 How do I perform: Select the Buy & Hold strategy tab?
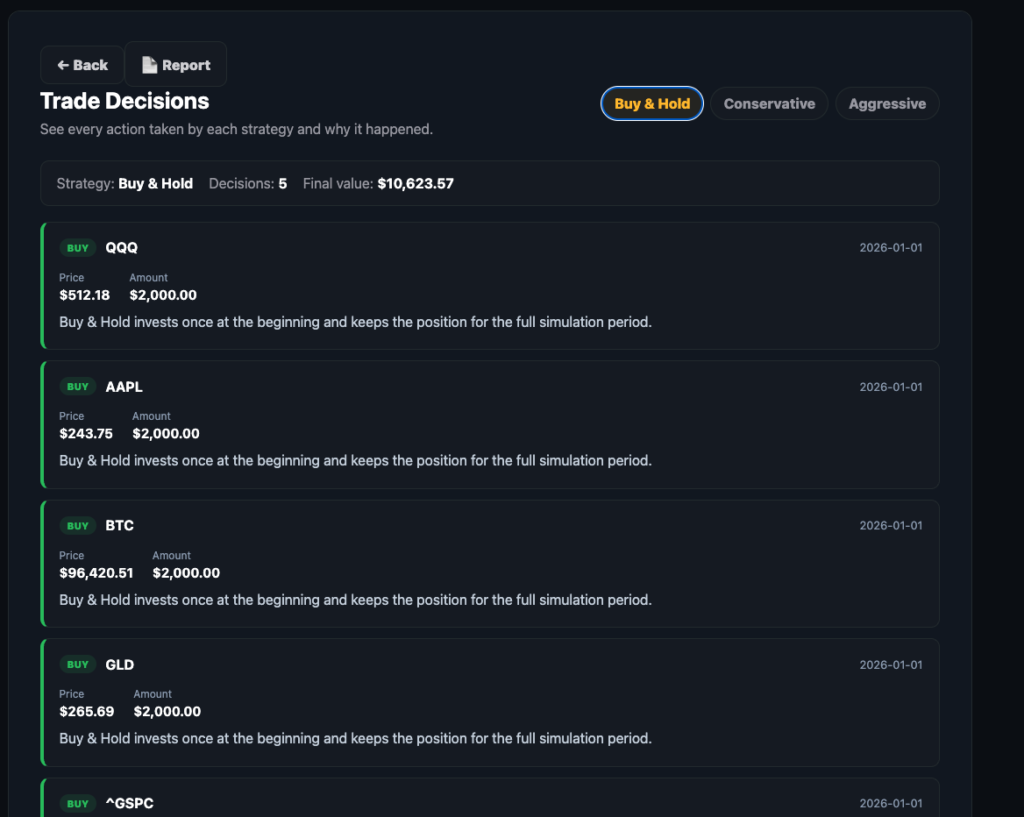click(x=652, y=104)
